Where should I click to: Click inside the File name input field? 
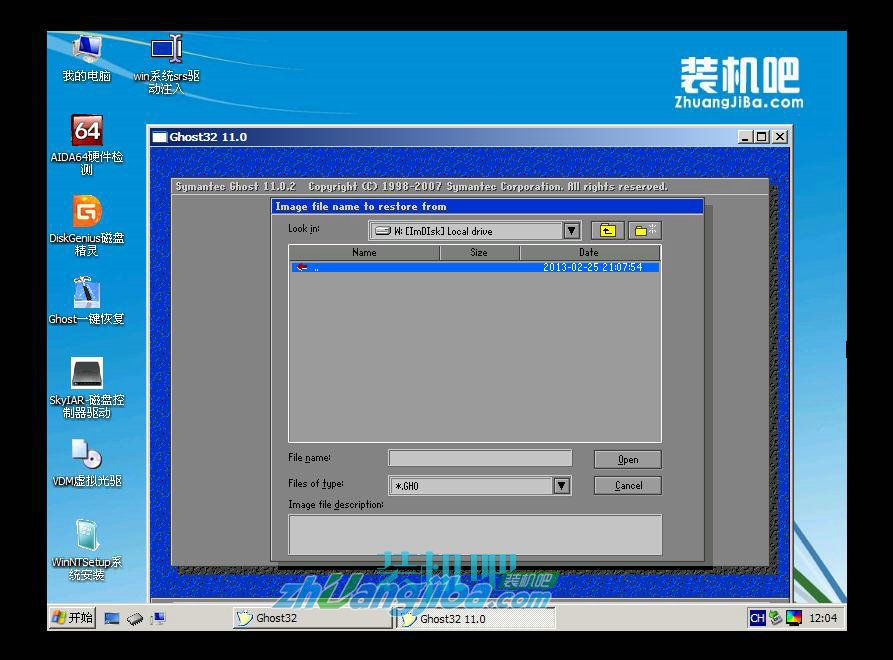(480, 458)
